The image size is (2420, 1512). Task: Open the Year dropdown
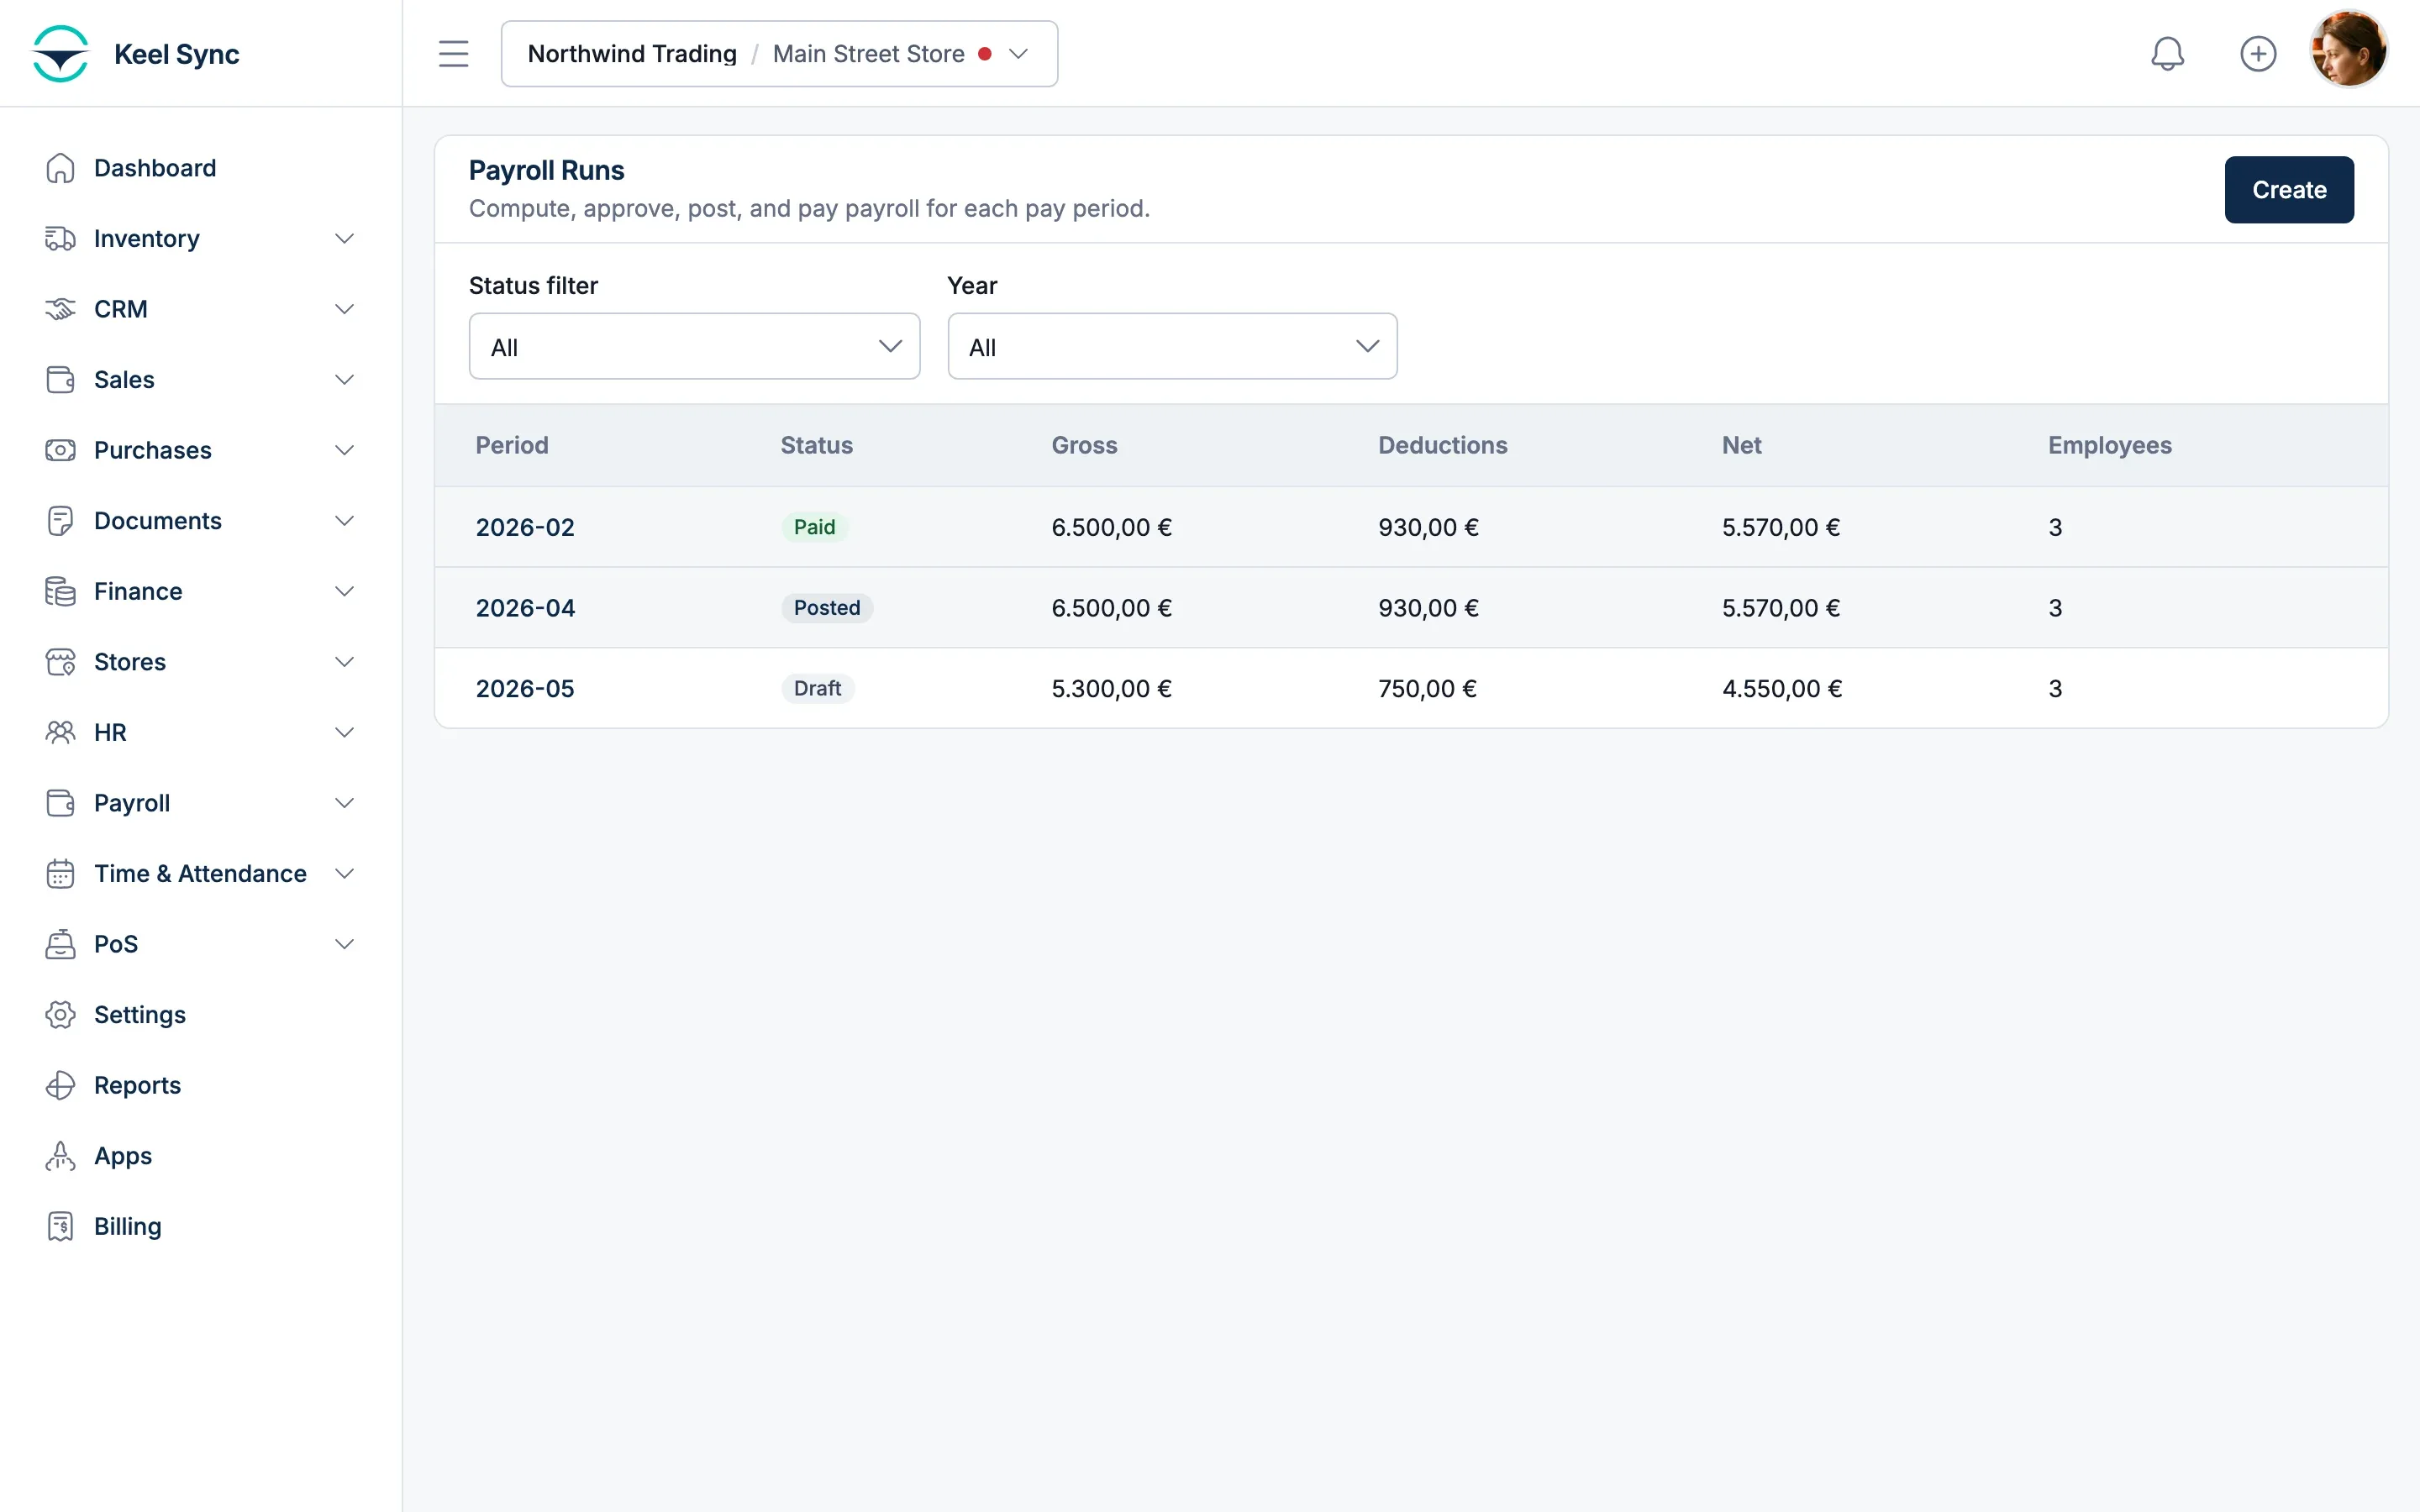pyautogui.click(x=1172, y=346)
